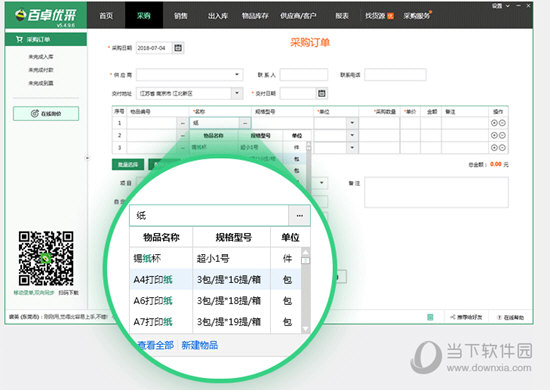Select A6打印纸 row in magnified list
Viewport: 550px width, 390px height.
215,301
